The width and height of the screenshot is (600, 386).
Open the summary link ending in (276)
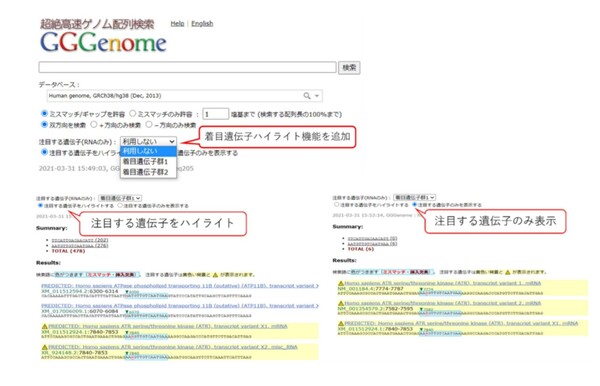pos(80,246)
